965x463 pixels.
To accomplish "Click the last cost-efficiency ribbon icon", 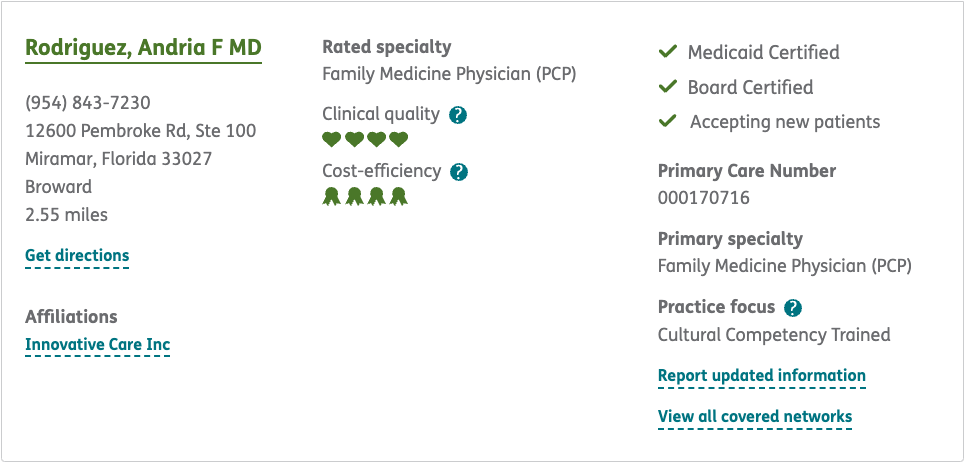I will [399, 196].
